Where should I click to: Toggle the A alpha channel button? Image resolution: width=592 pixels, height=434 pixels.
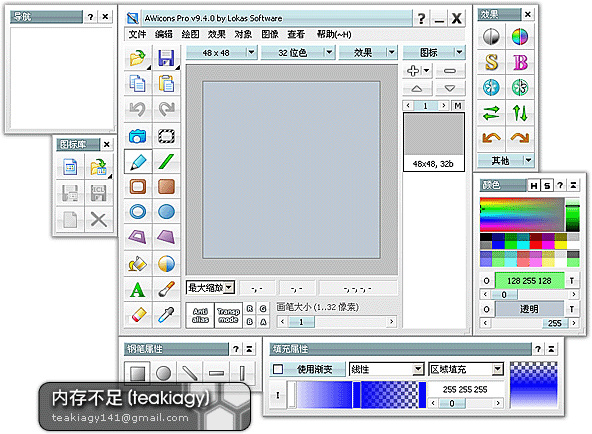[x=263, y=322]
